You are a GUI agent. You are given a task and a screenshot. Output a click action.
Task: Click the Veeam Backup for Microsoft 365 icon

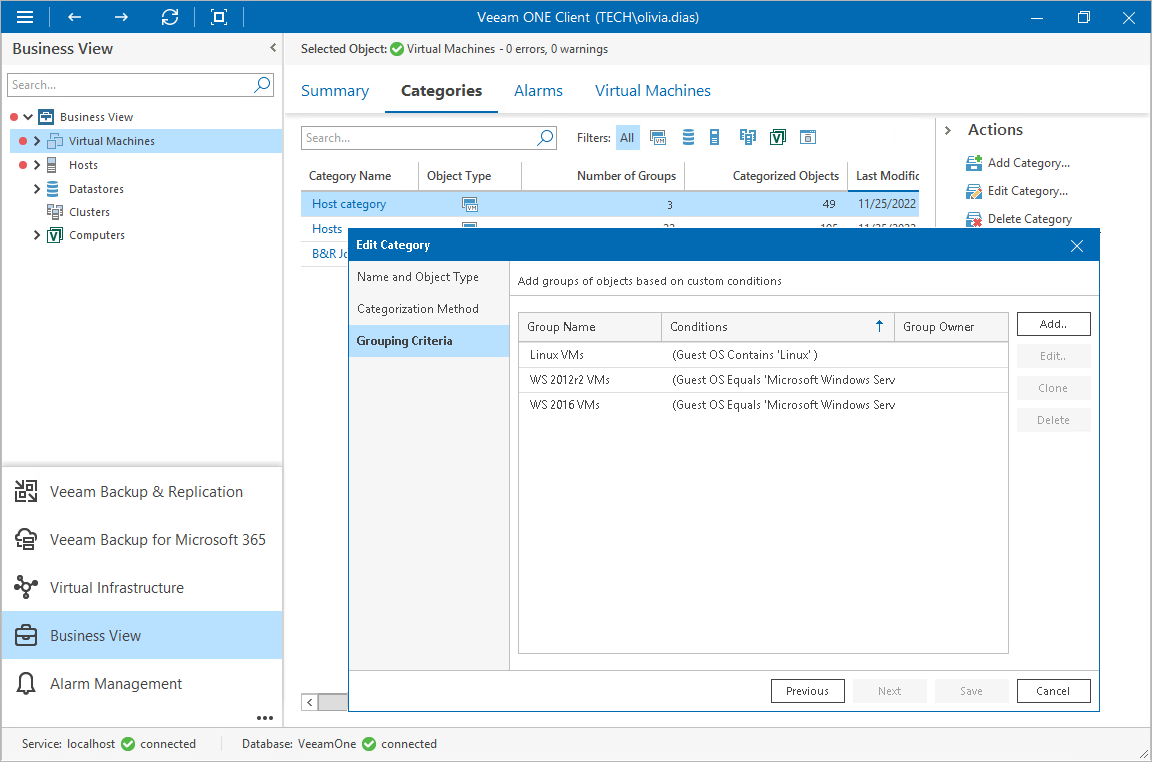pos(26,539)
